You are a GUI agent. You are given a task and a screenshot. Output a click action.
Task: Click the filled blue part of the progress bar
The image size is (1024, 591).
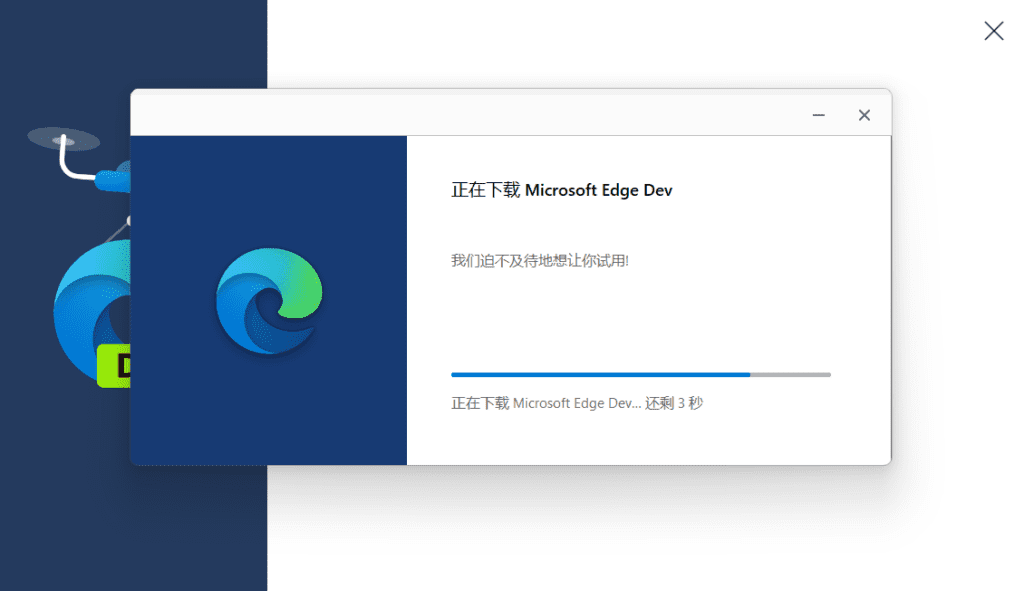point(600,375)
